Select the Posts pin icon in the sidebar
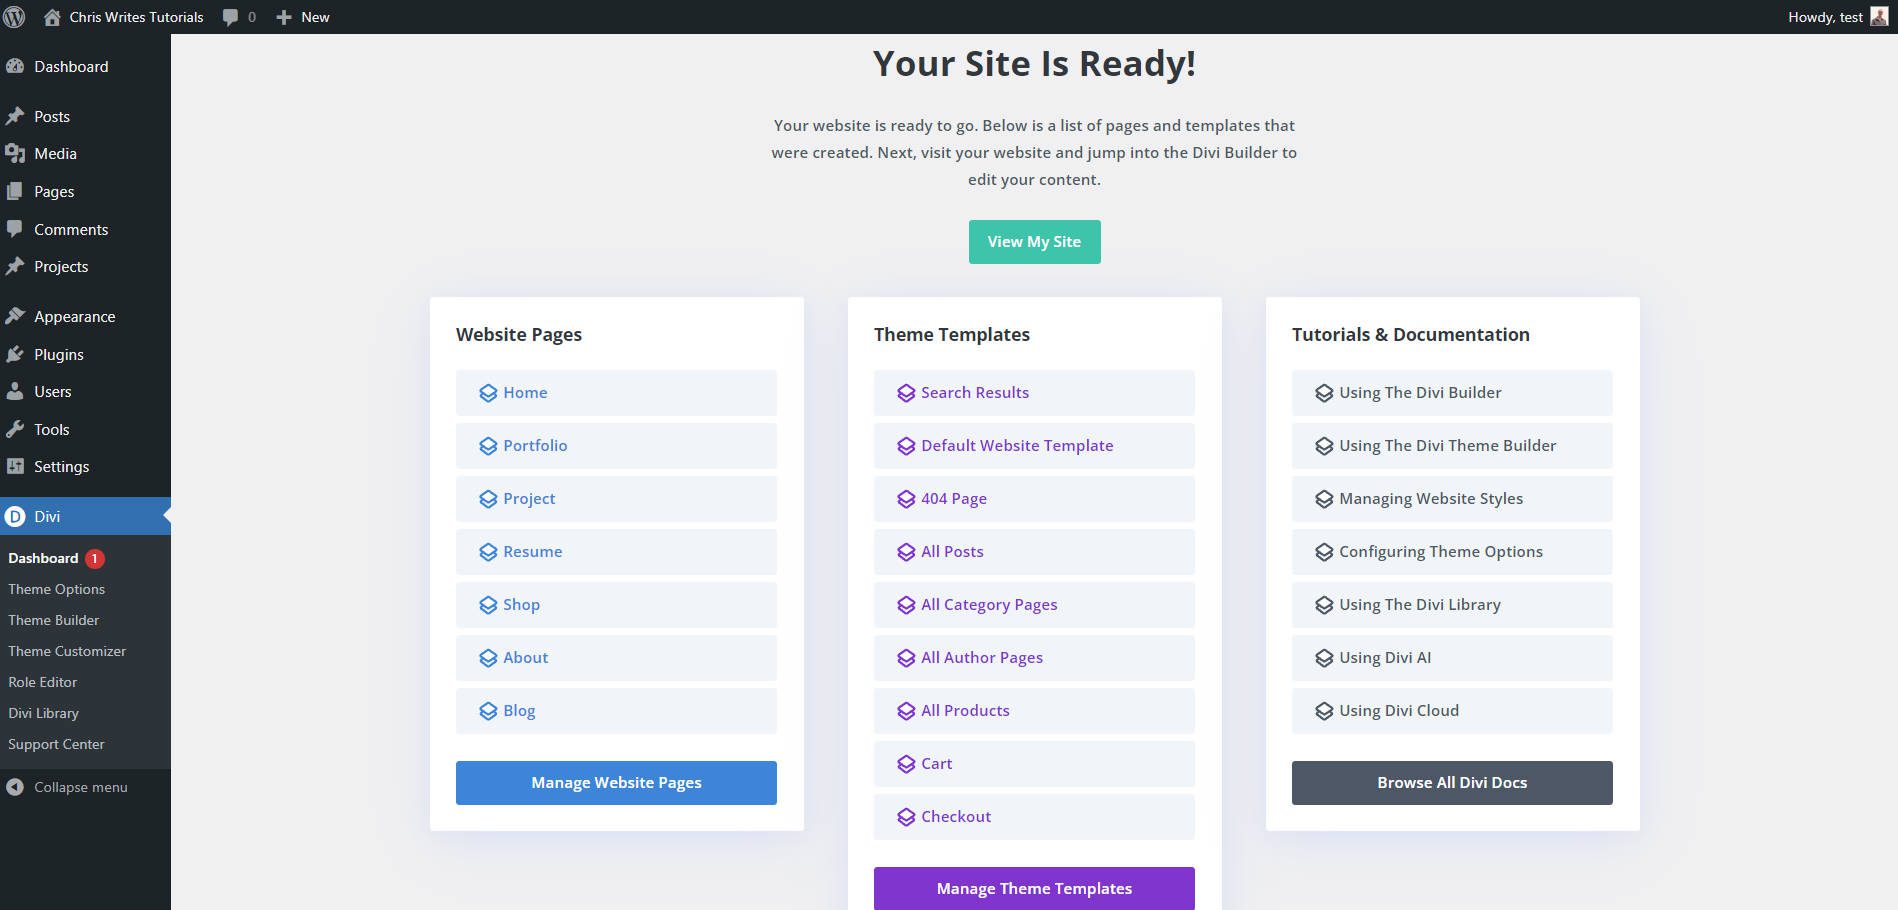1898x910 pixels. [x=15, y=116]
